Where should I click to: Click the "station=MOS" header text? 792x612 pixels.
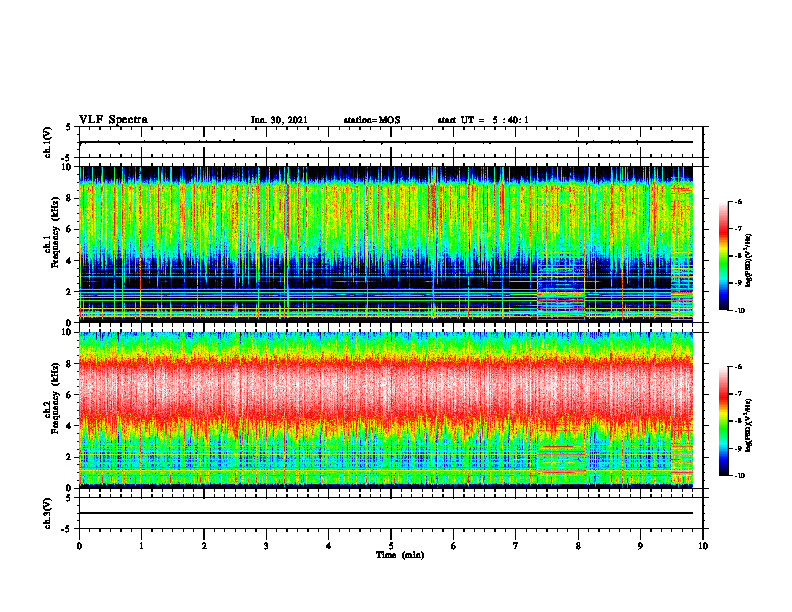372,120
